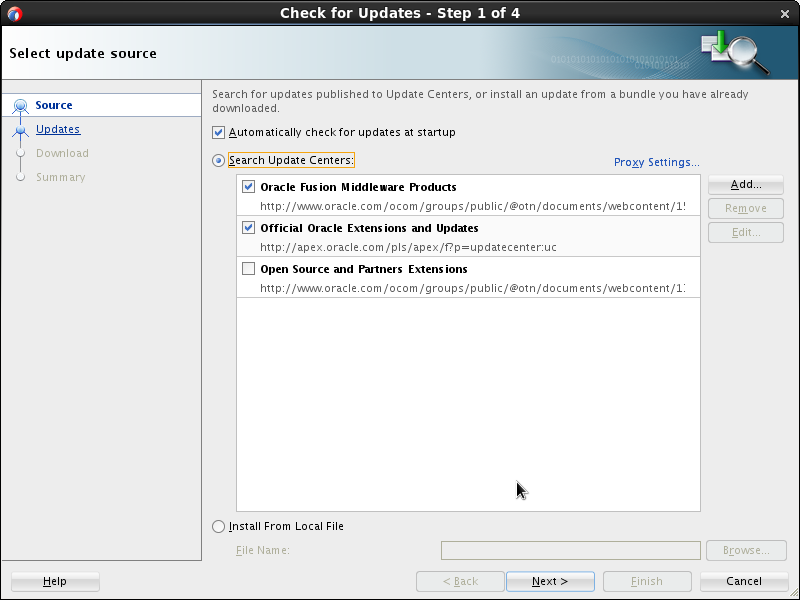Click the Back button

[x=460, y=581]
